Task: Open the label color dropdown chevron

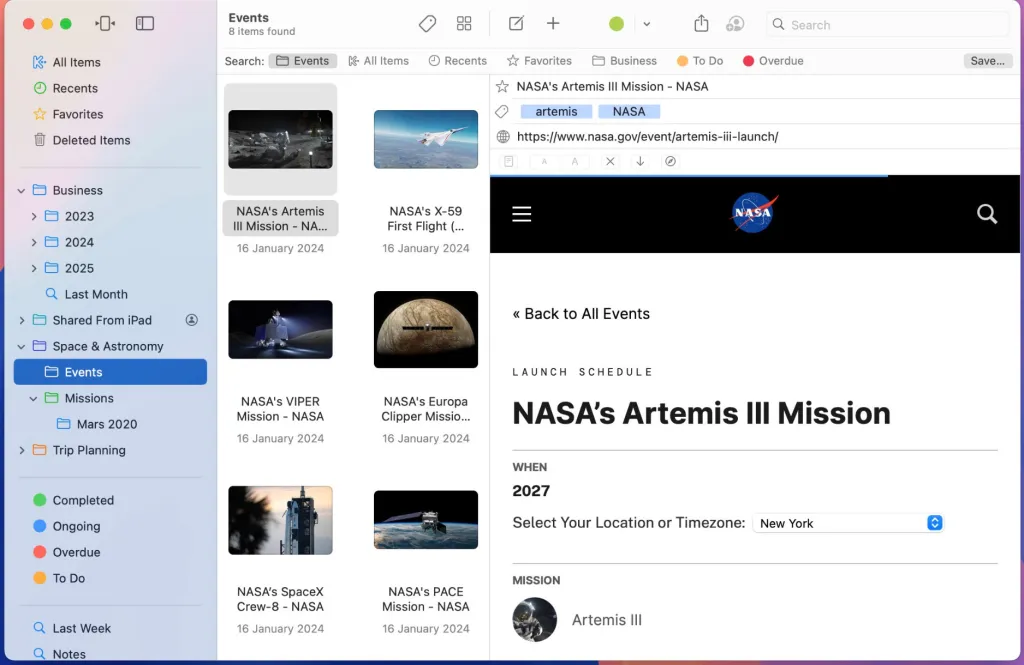Action: (647, 24)
